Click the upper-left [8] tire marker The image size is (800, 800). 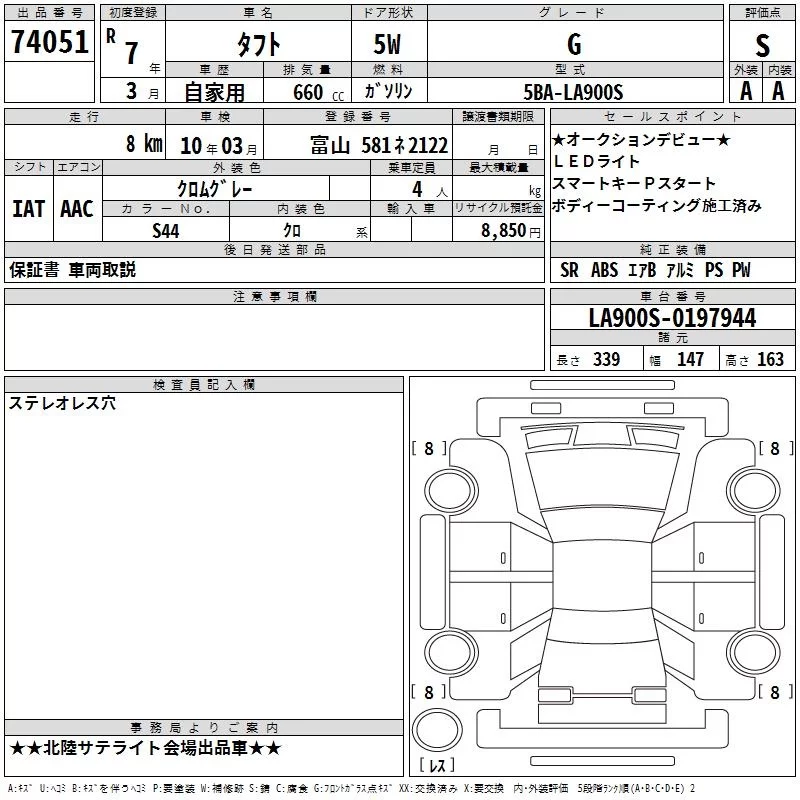click(x=429, y=449)
